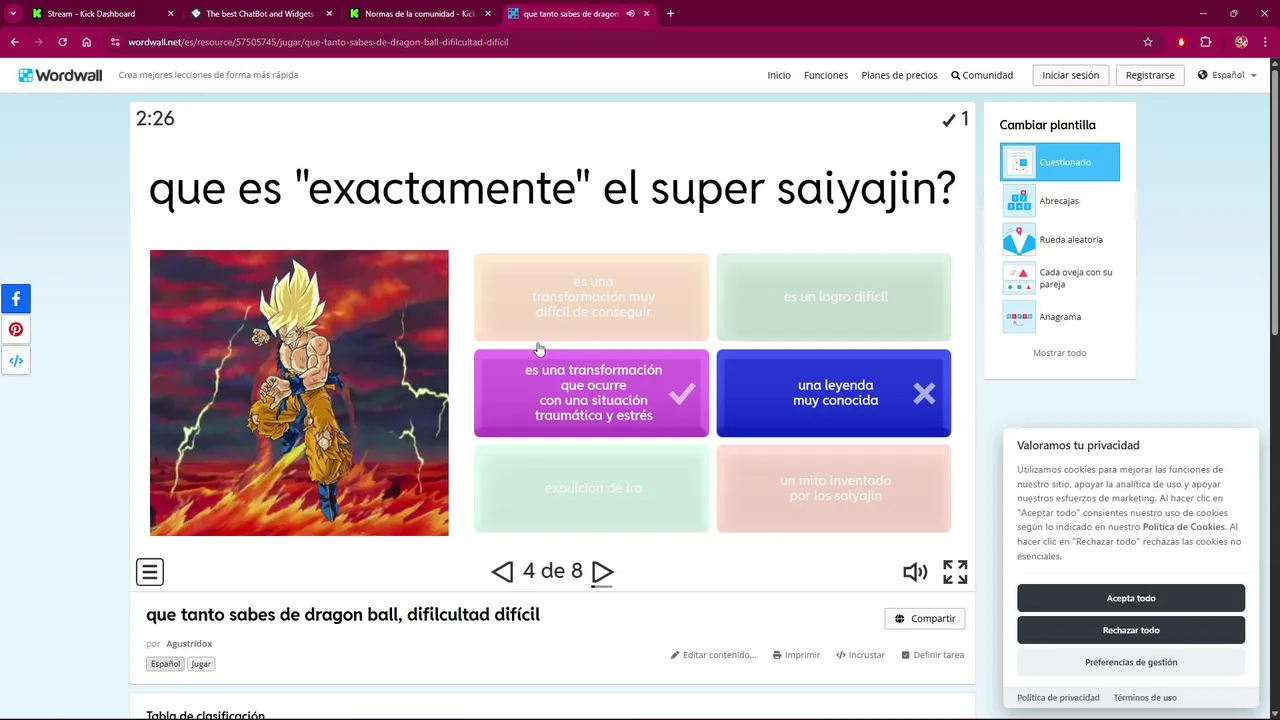Reload the current page

pyautogui.click(x=62, y=42)
